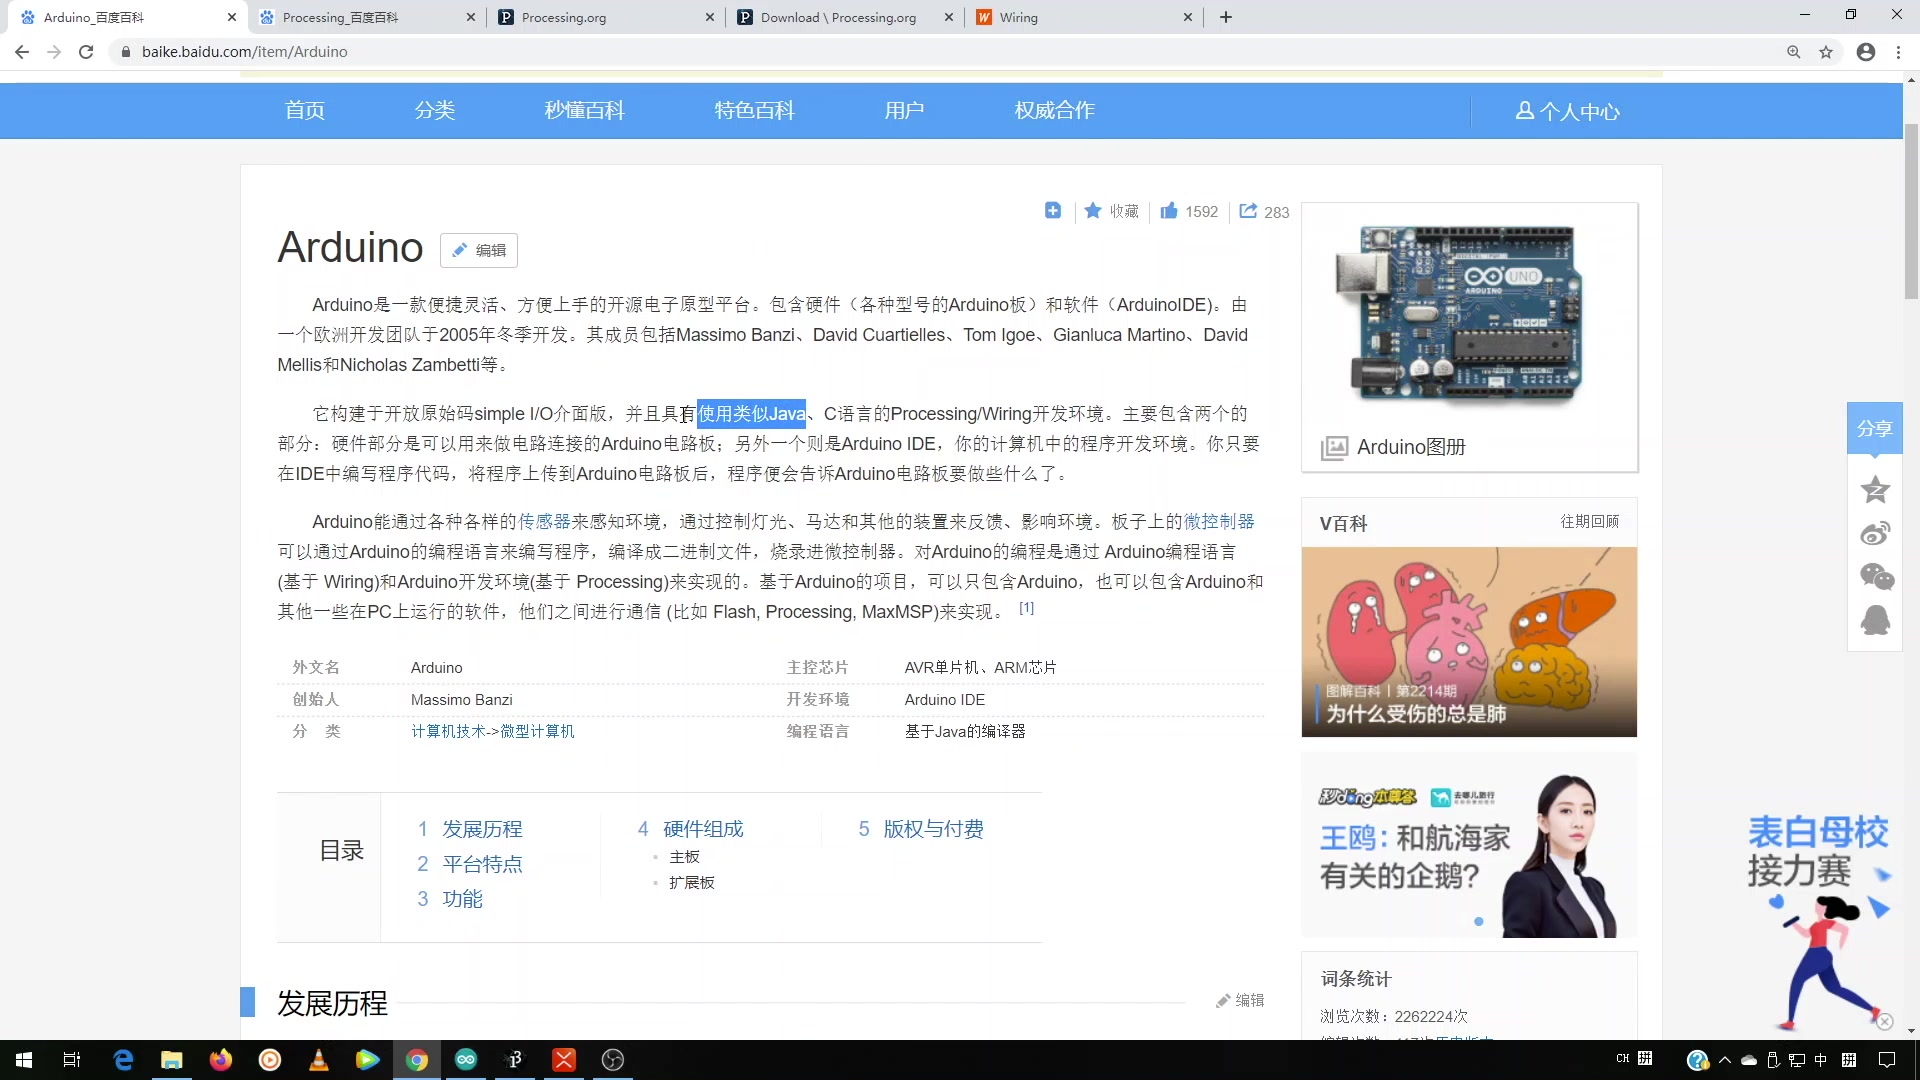Click the 编辑 button beside the Arduino title
This screenshot has width=1920, height=1080.
[479, 250]
